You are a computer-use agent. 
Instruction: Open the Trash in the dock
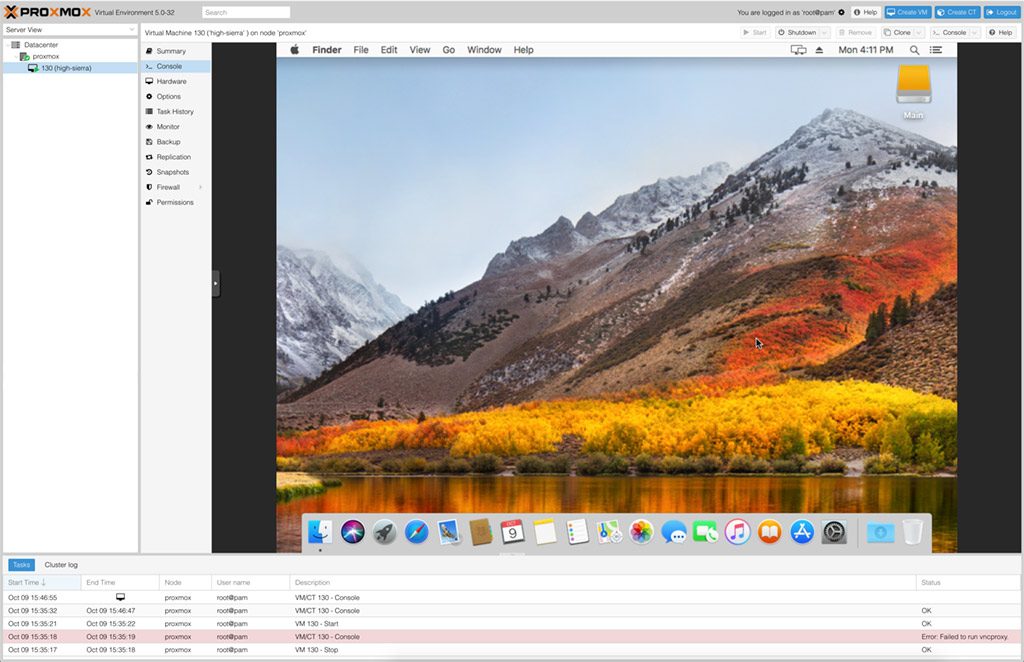click(912, 532)
